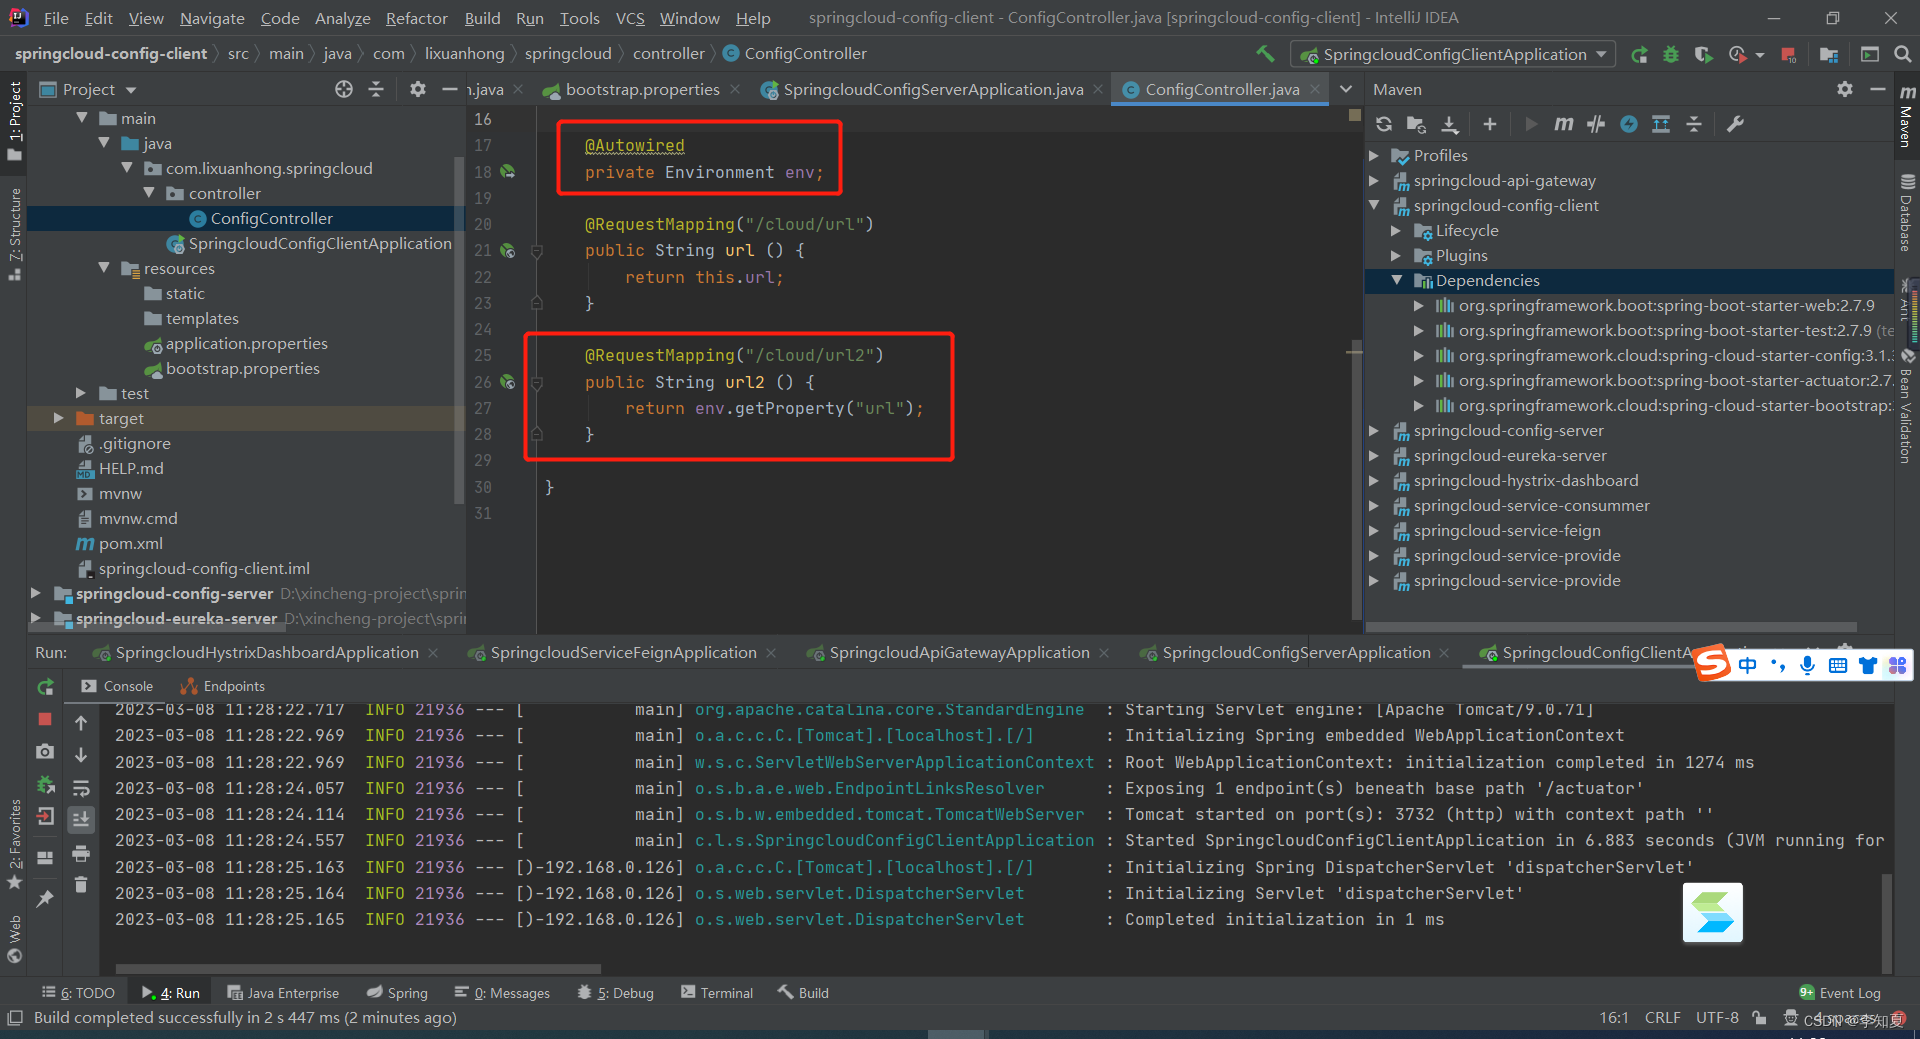Image resolution: width=1920 pixels, height=1039 pixels.
Task: Open Maven settings wrench icon
Action: coord(1735,124)
